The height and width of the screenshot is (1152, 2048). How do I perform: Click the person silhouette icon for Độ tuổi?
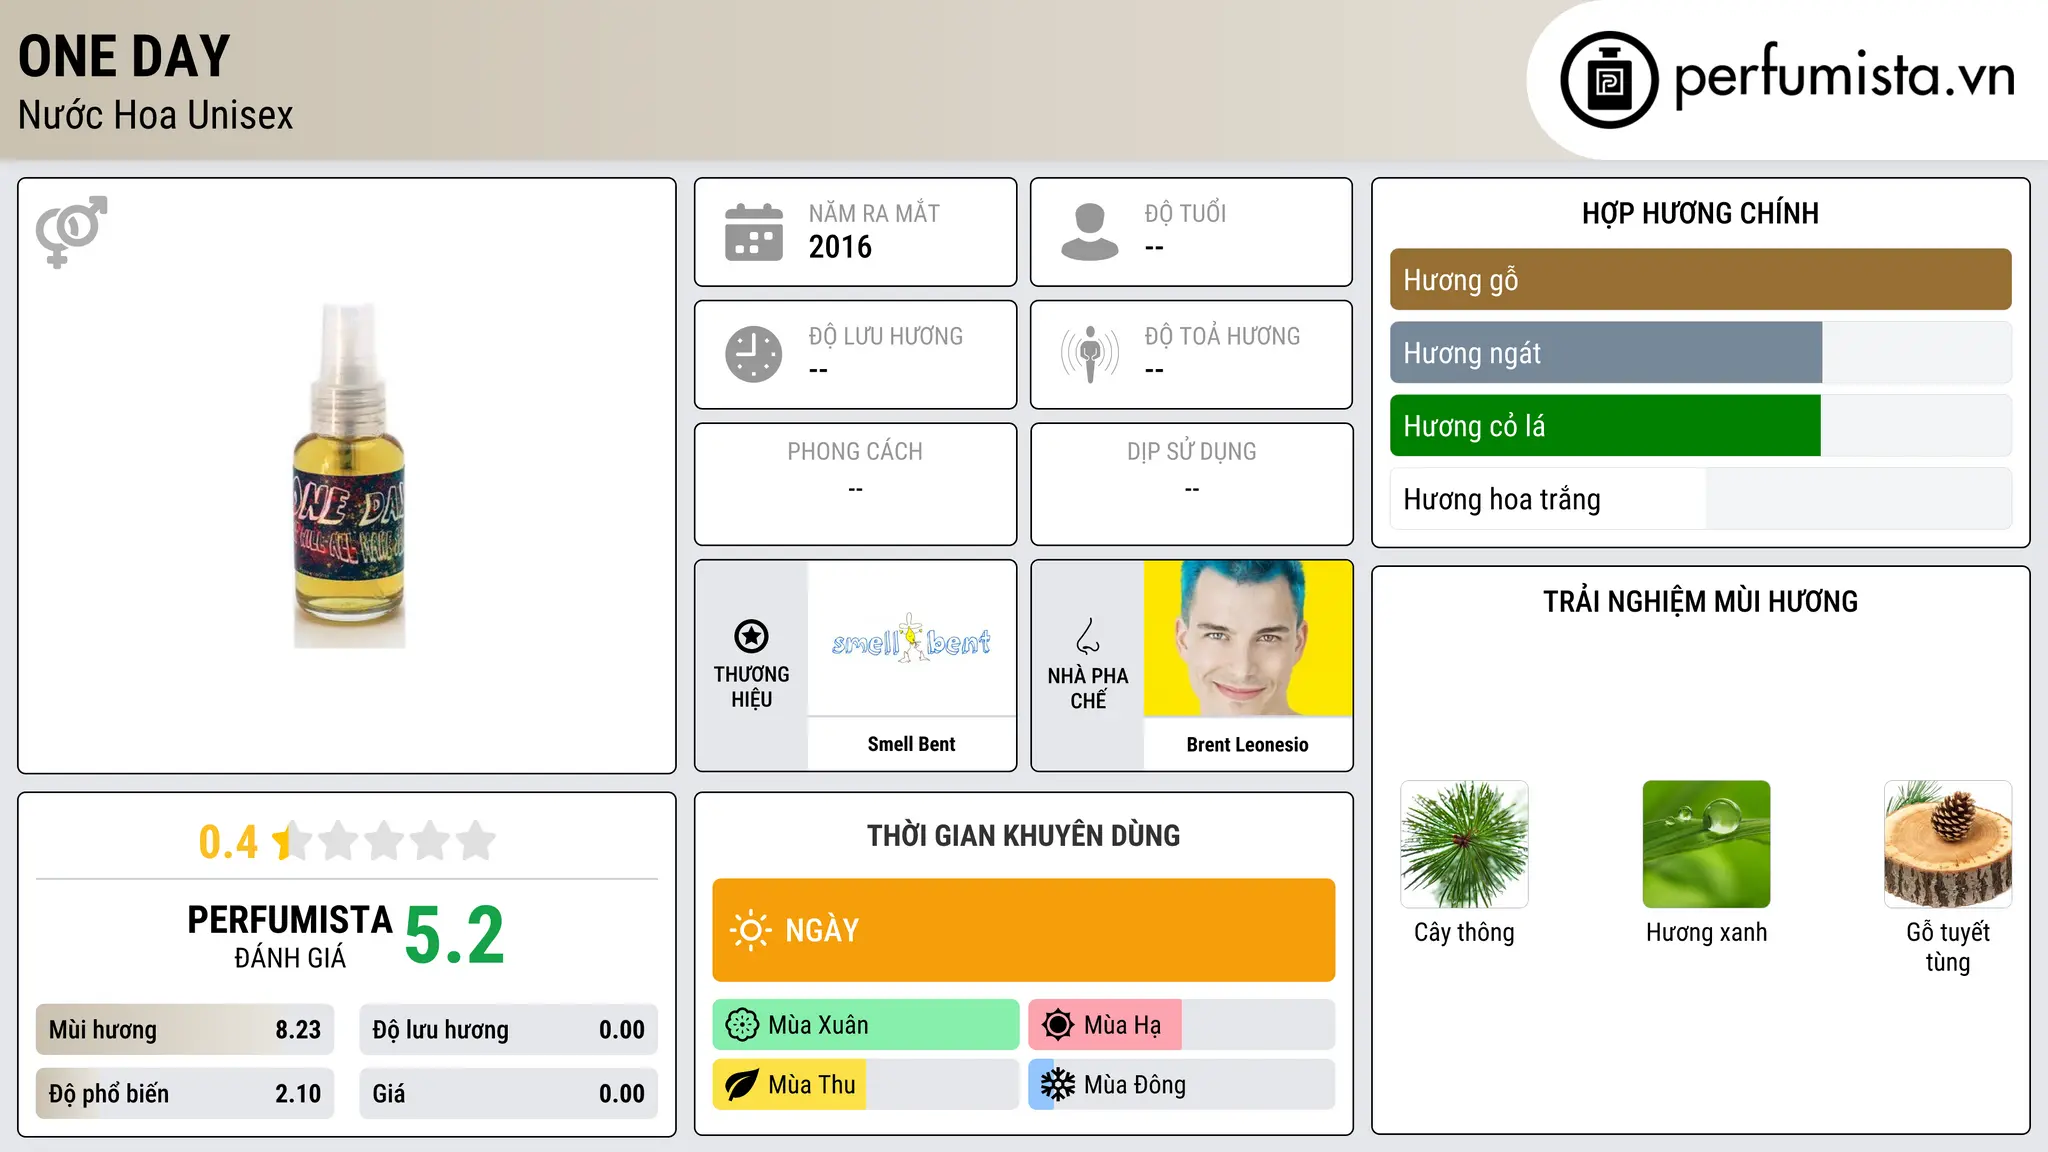[1090, 232]
